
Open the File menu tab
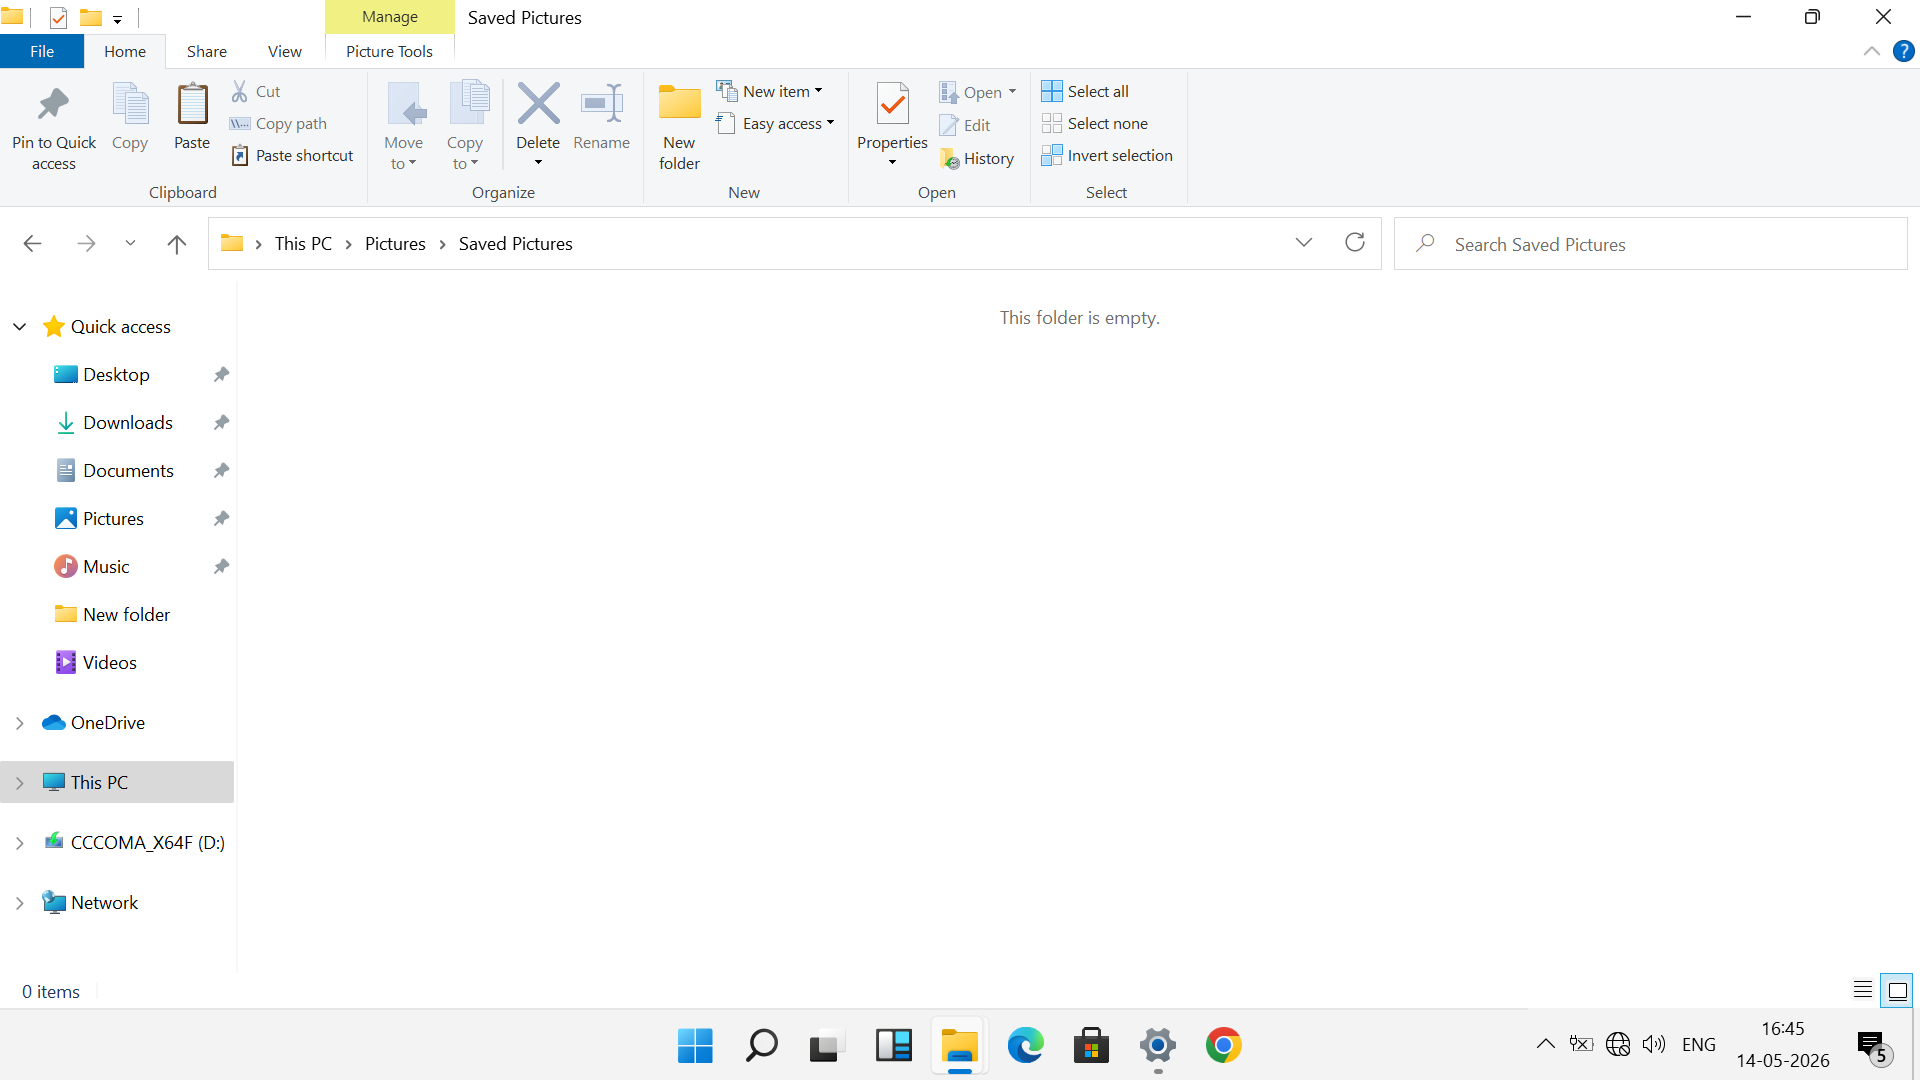pos(42,51)
